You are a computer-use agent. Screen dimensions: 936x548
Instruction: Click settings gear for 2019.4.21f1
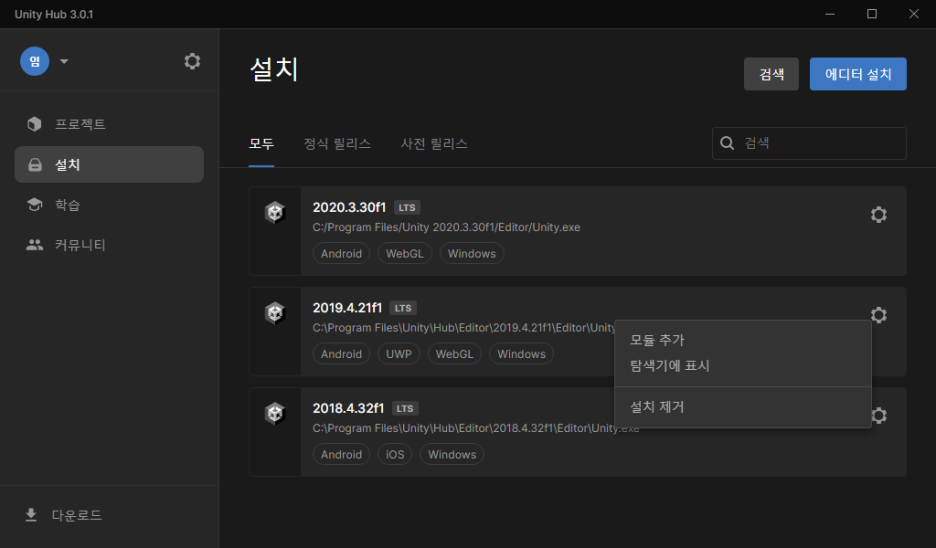878,315
